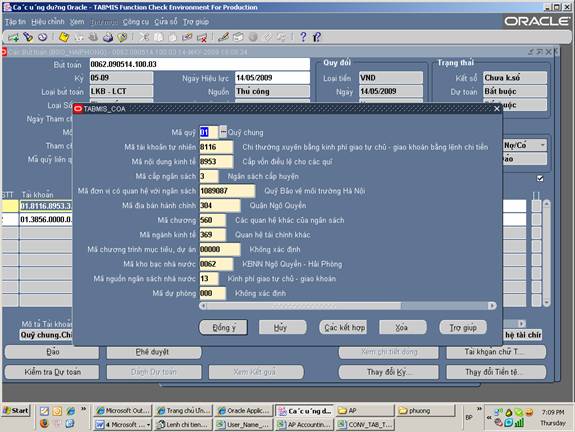Click the Find flashlight toolbar icon

(x=28, y=37)
